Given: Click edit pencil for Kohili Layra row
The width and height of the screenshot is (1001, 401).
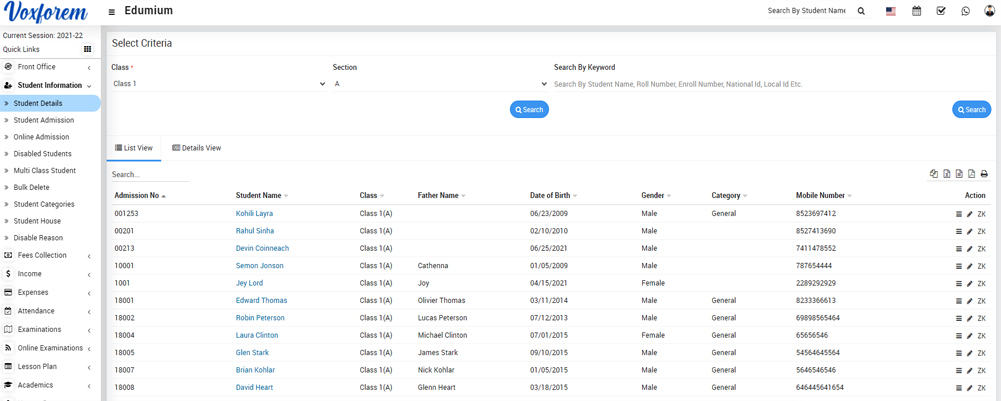Looking at the screenshot, I should click(970, 214).
